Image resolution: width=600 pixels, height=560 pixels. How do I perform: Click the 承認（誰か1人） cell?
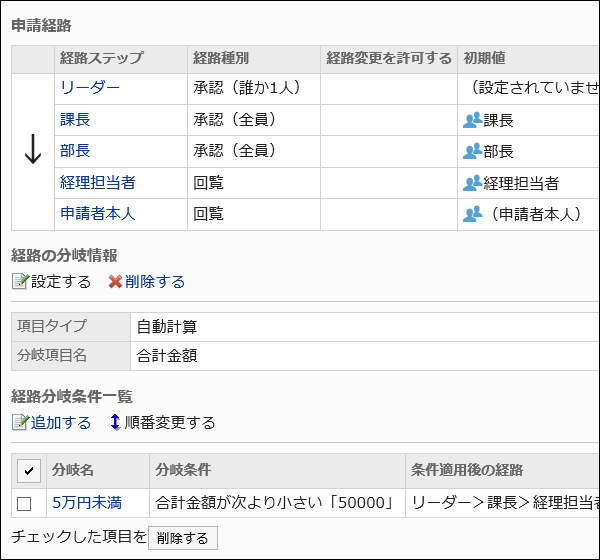click(x=254, y=89)
